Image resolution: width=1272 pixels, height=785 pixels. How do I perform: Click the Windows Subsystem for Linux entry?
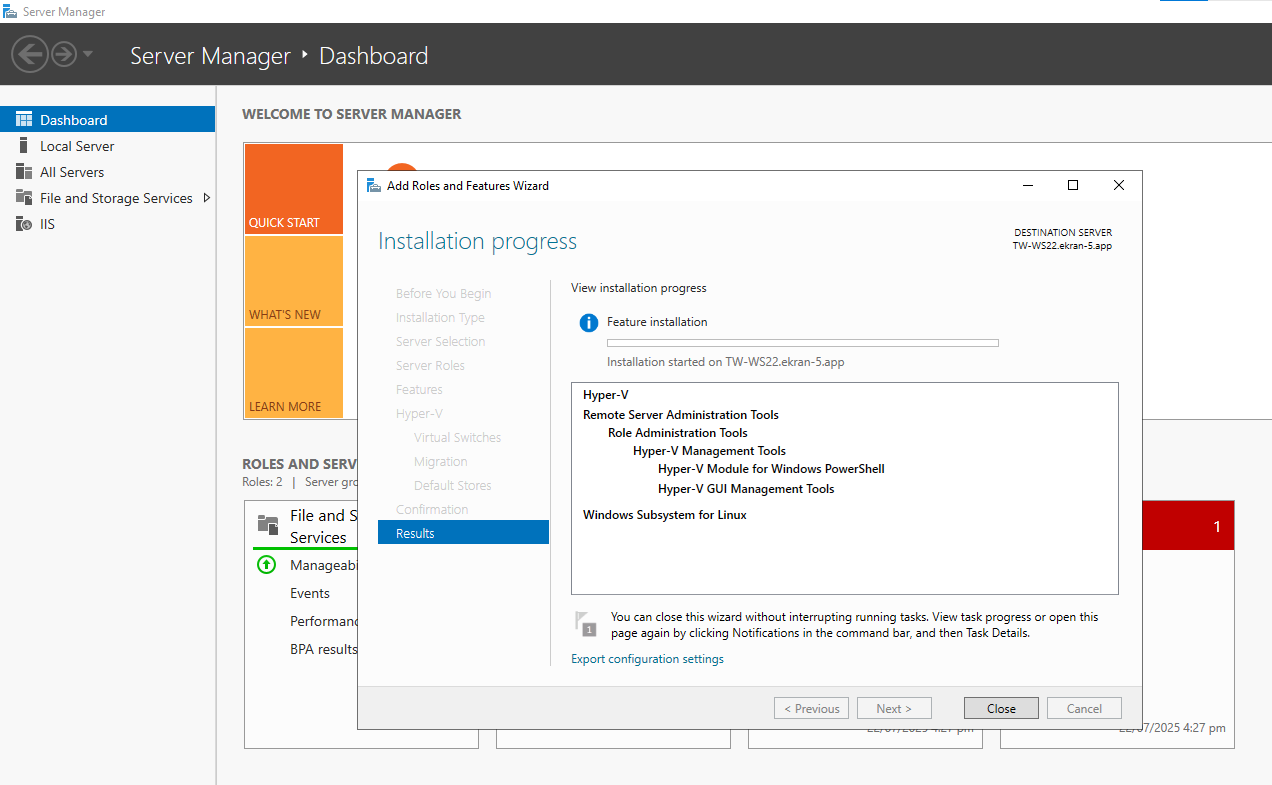[x=664, y=515]
